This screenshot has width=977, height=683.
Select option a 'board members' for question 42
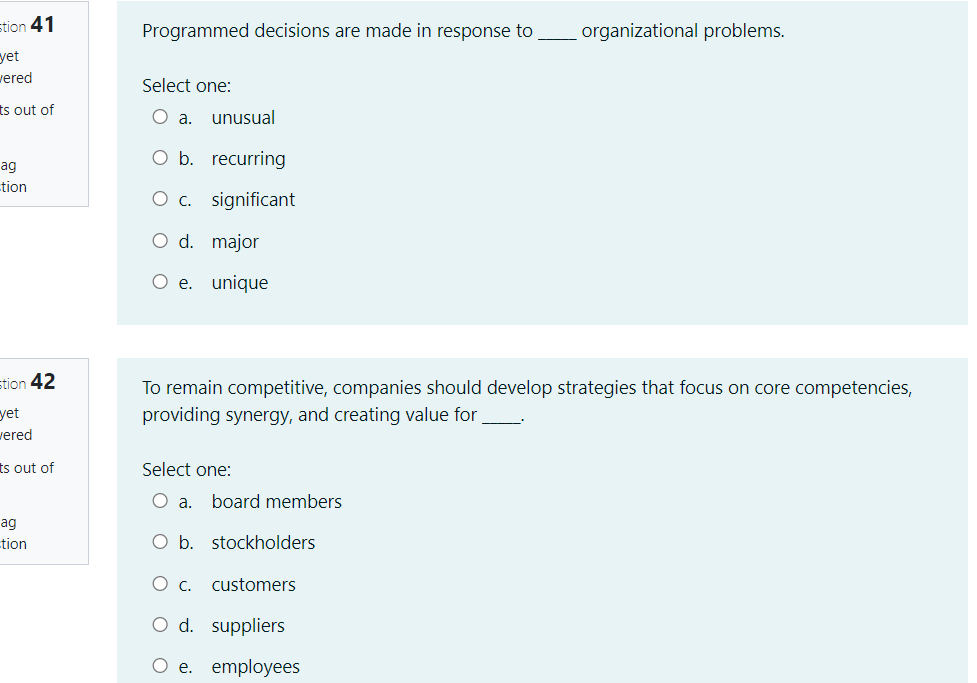160,500
